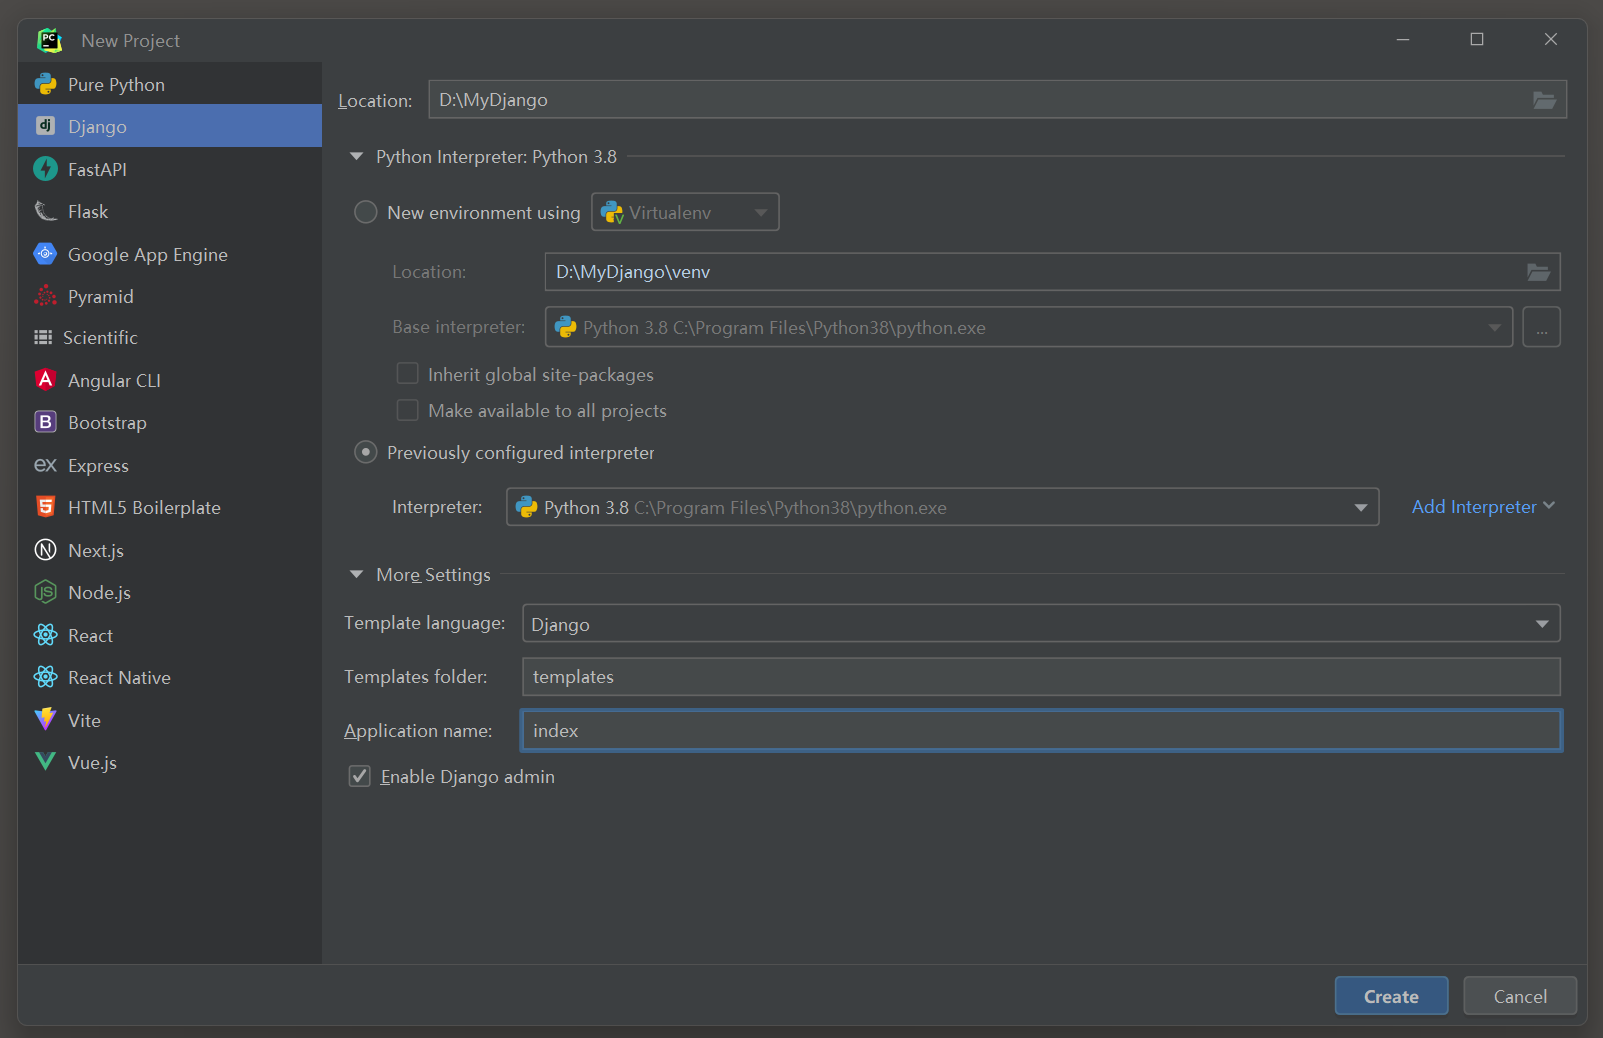The image size is (1603, 1038).
Task: Select Scientific project type
Action: click(170, 337)
